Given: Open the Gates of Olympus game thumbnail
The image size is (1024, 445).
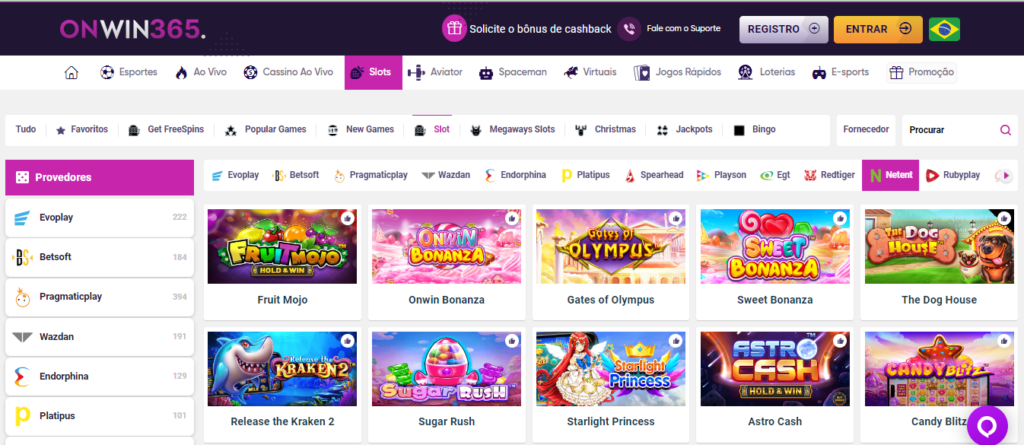Looking at the screenshot, I should pyautogui.click(x=611, y=246).
